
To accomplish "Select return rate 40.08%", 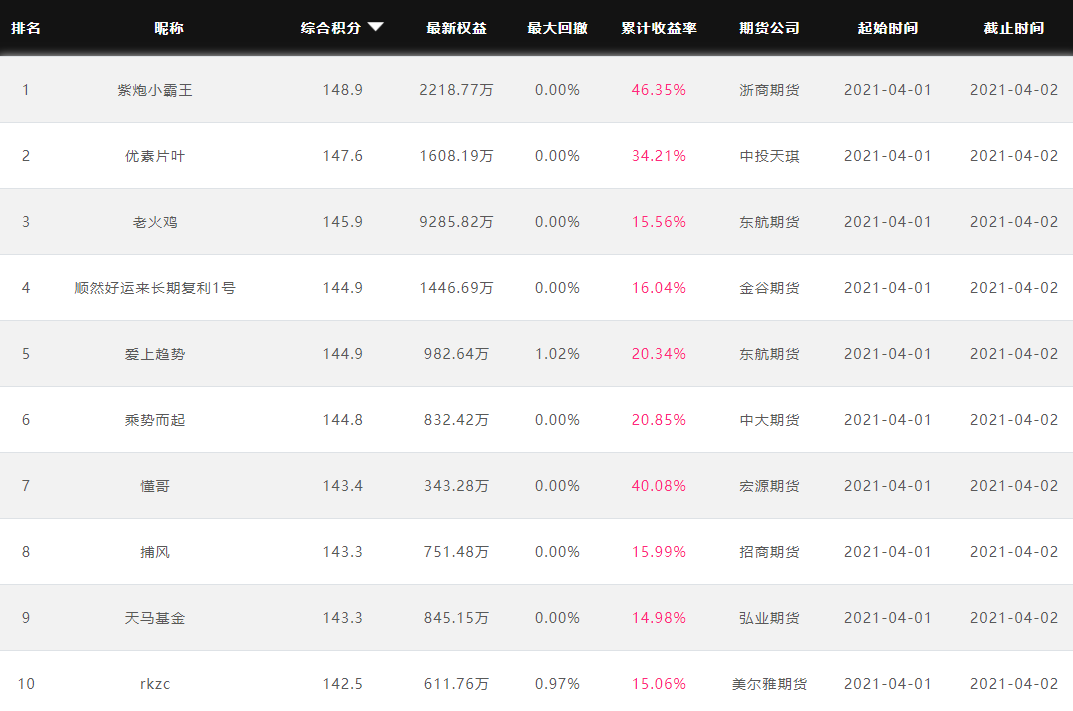I will (659, 487).
